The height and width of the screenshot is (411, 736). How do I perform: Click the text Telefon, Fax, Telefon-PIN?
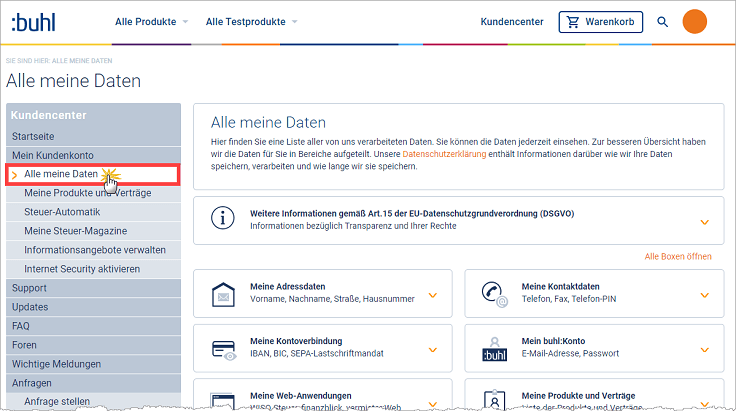coord(569,299)
